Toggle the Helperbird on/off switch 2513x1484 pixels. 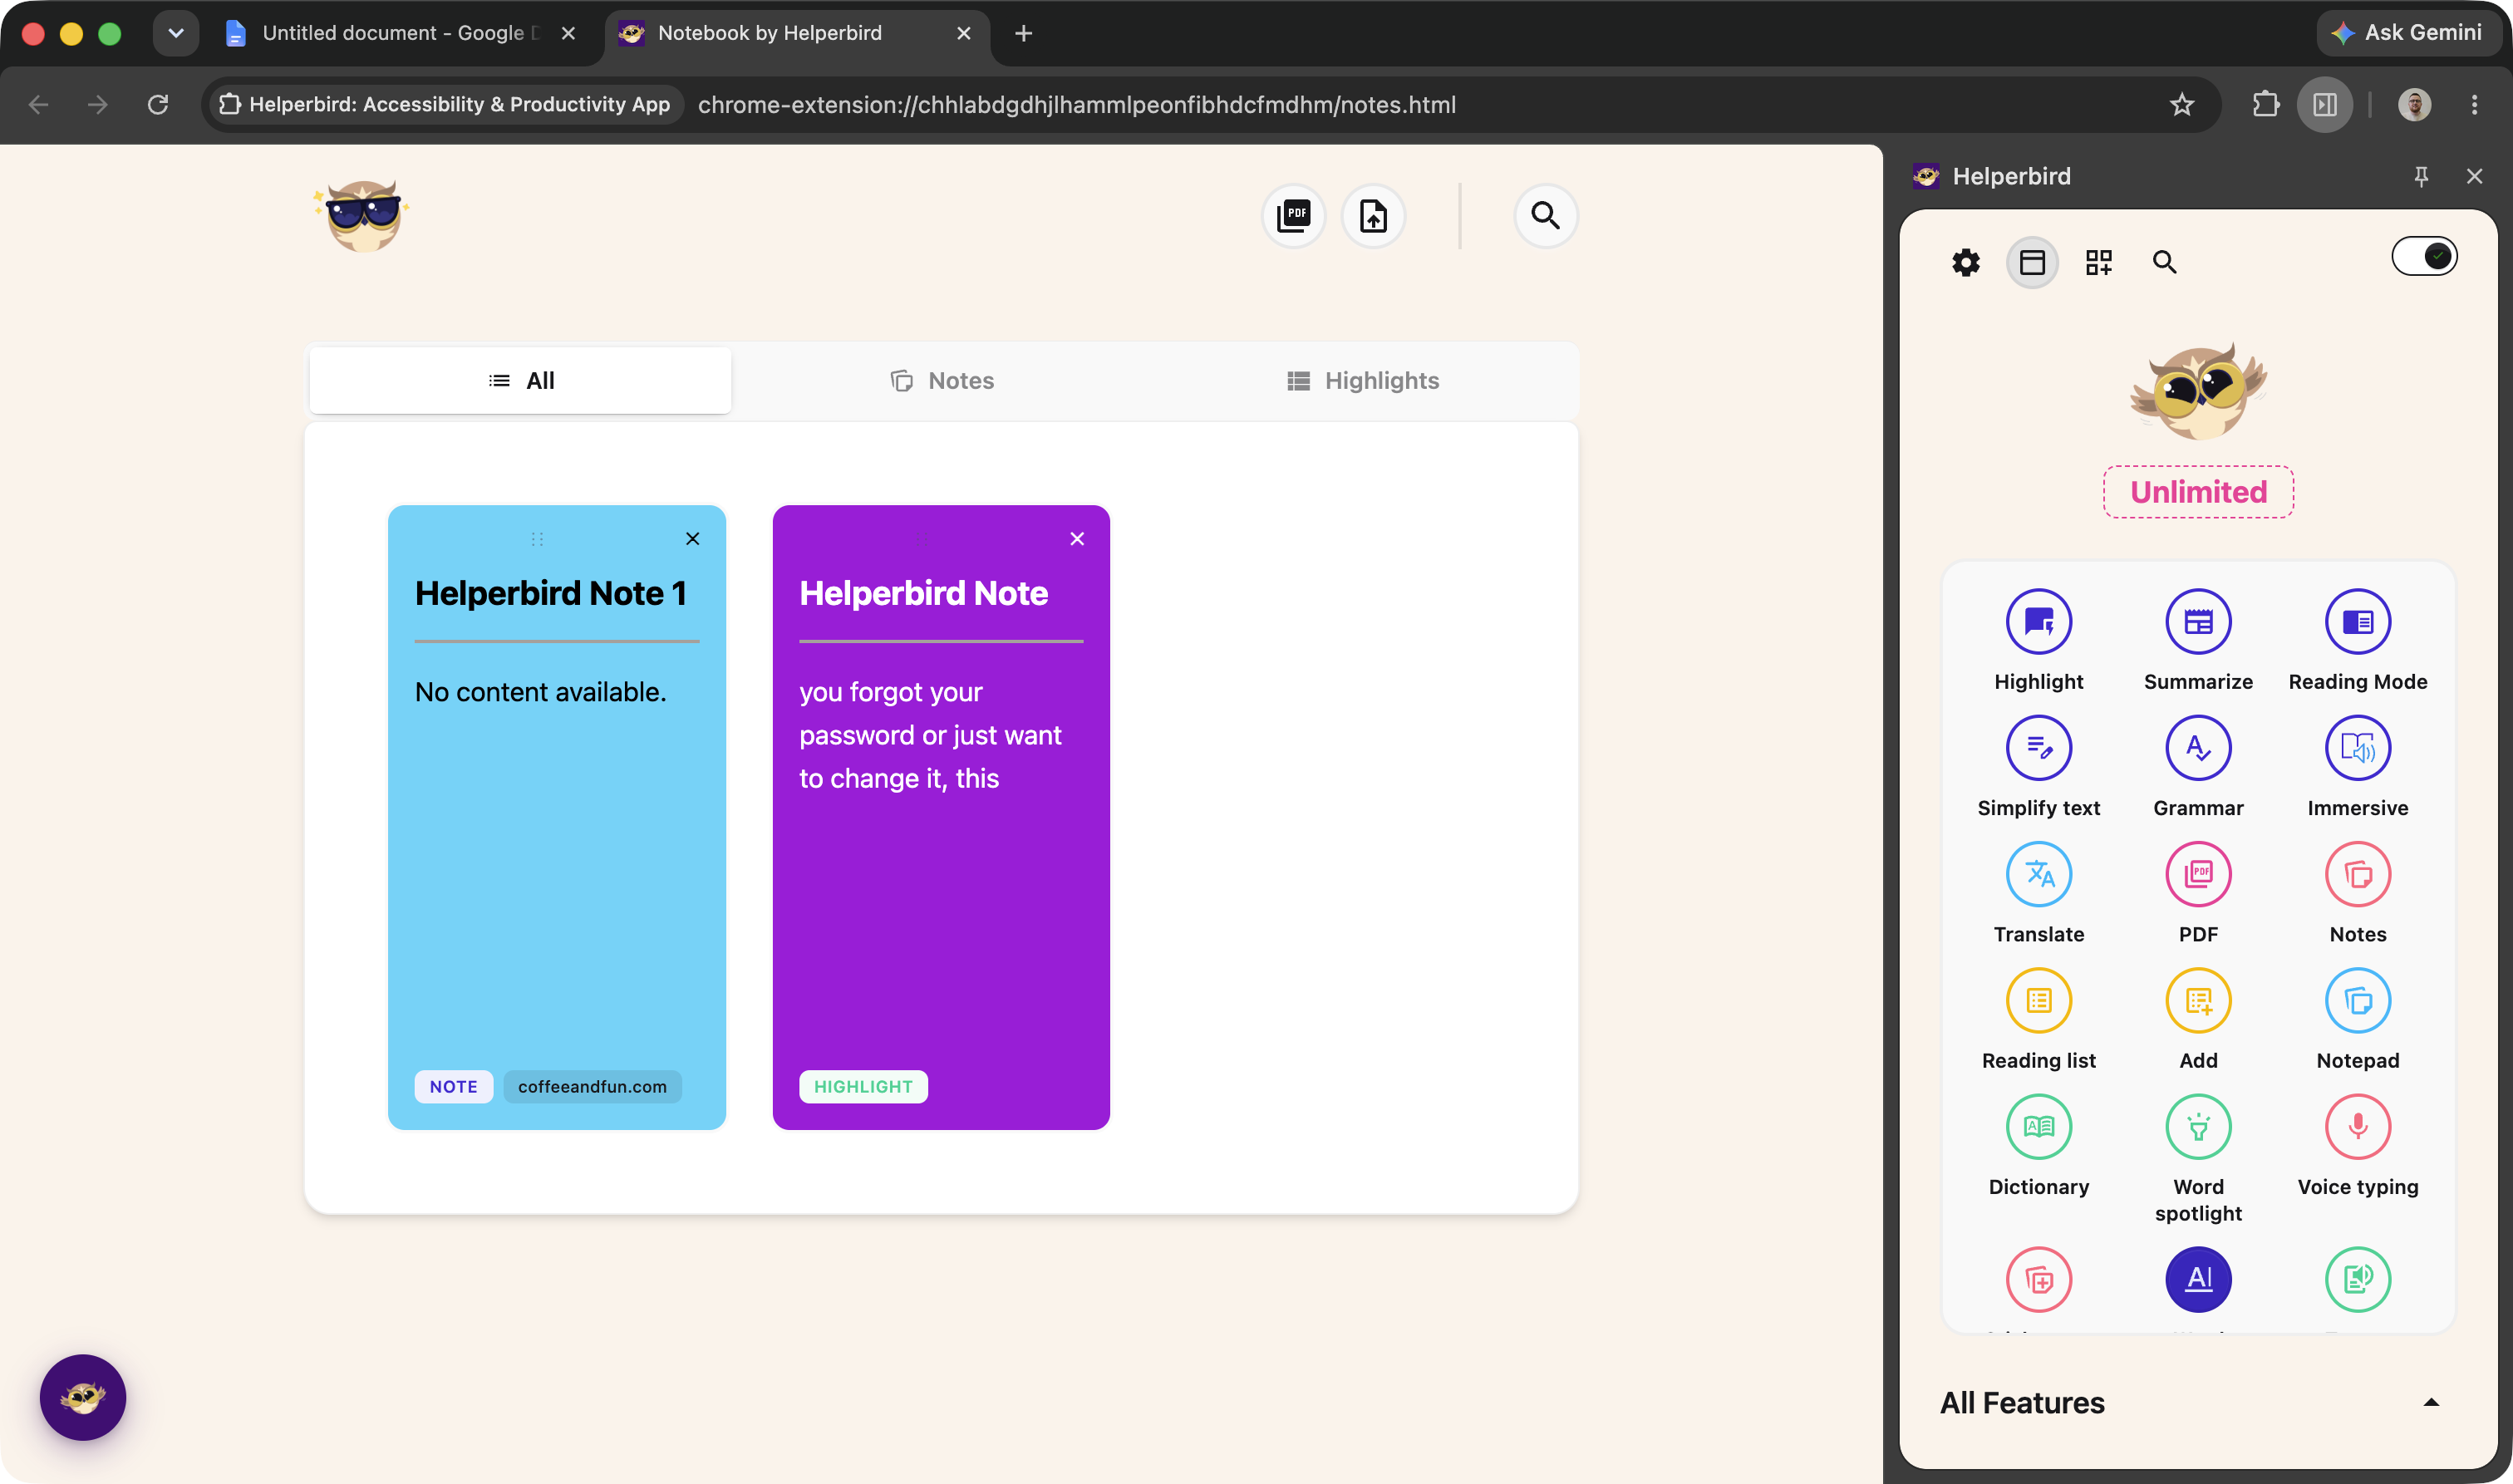(x=2423, y=256)
